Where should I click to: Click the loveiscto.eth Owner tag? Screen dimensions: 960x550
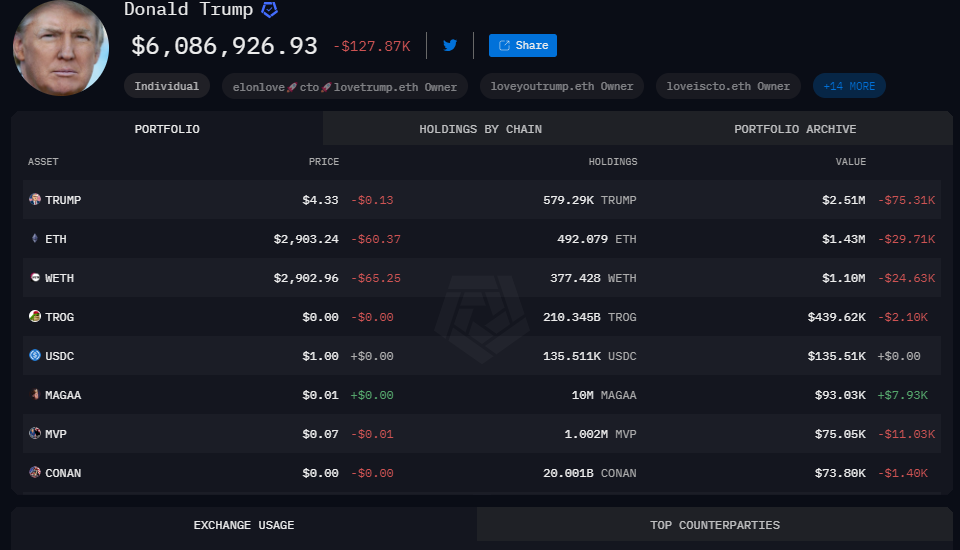728,86
